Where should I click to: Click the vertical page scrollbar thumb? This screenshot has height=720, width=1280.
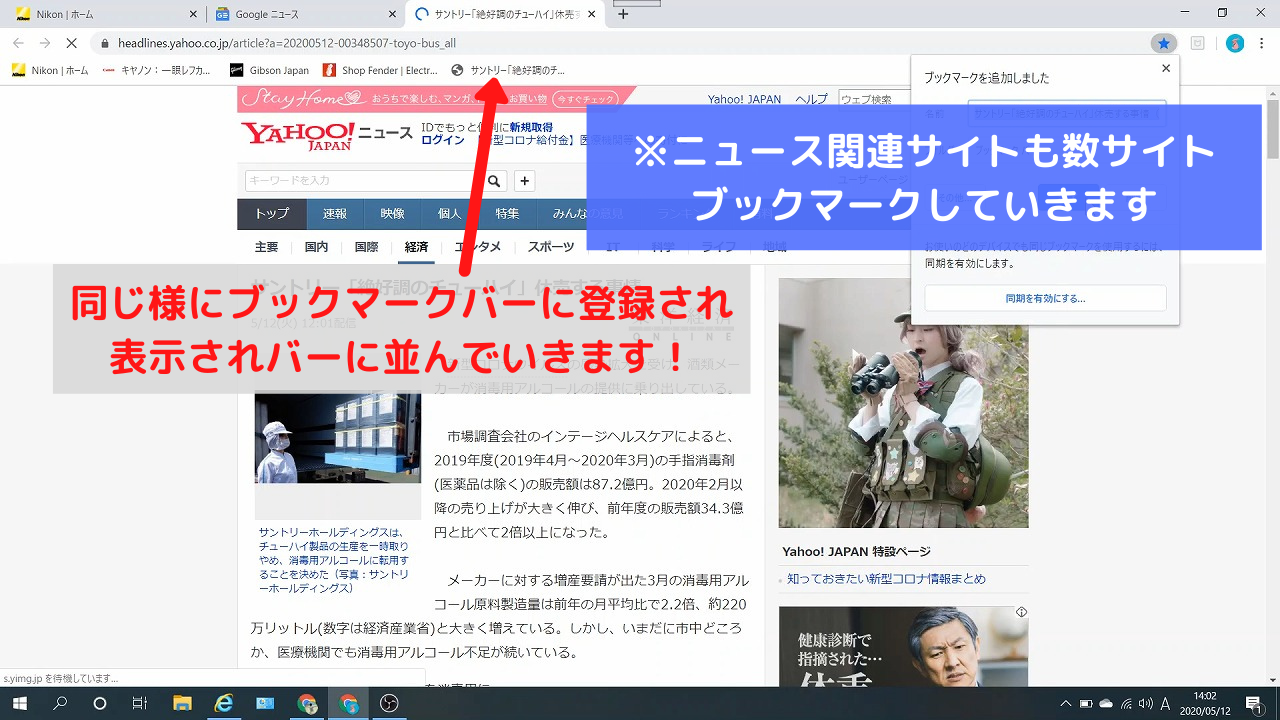pyautogui.click(x=1272, y=128)
